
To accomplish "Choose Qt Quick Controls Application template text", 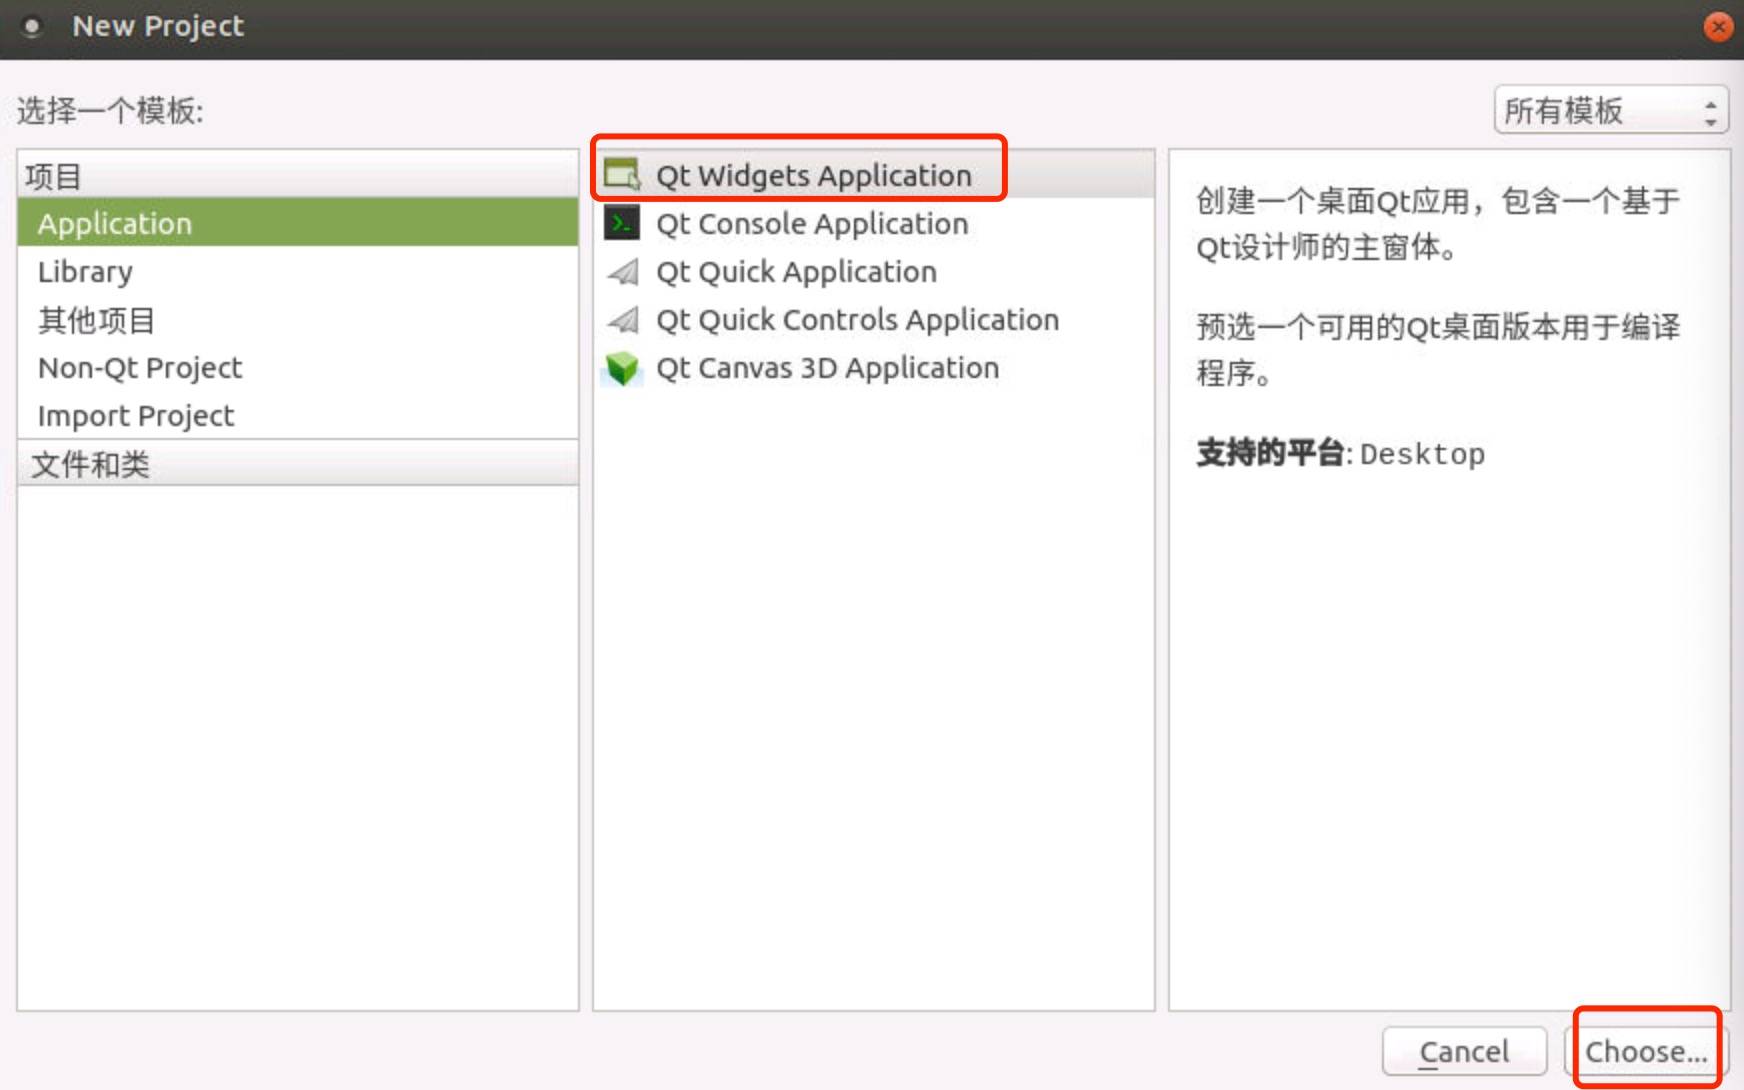I will pyautogui.click(x=857, y=320).
